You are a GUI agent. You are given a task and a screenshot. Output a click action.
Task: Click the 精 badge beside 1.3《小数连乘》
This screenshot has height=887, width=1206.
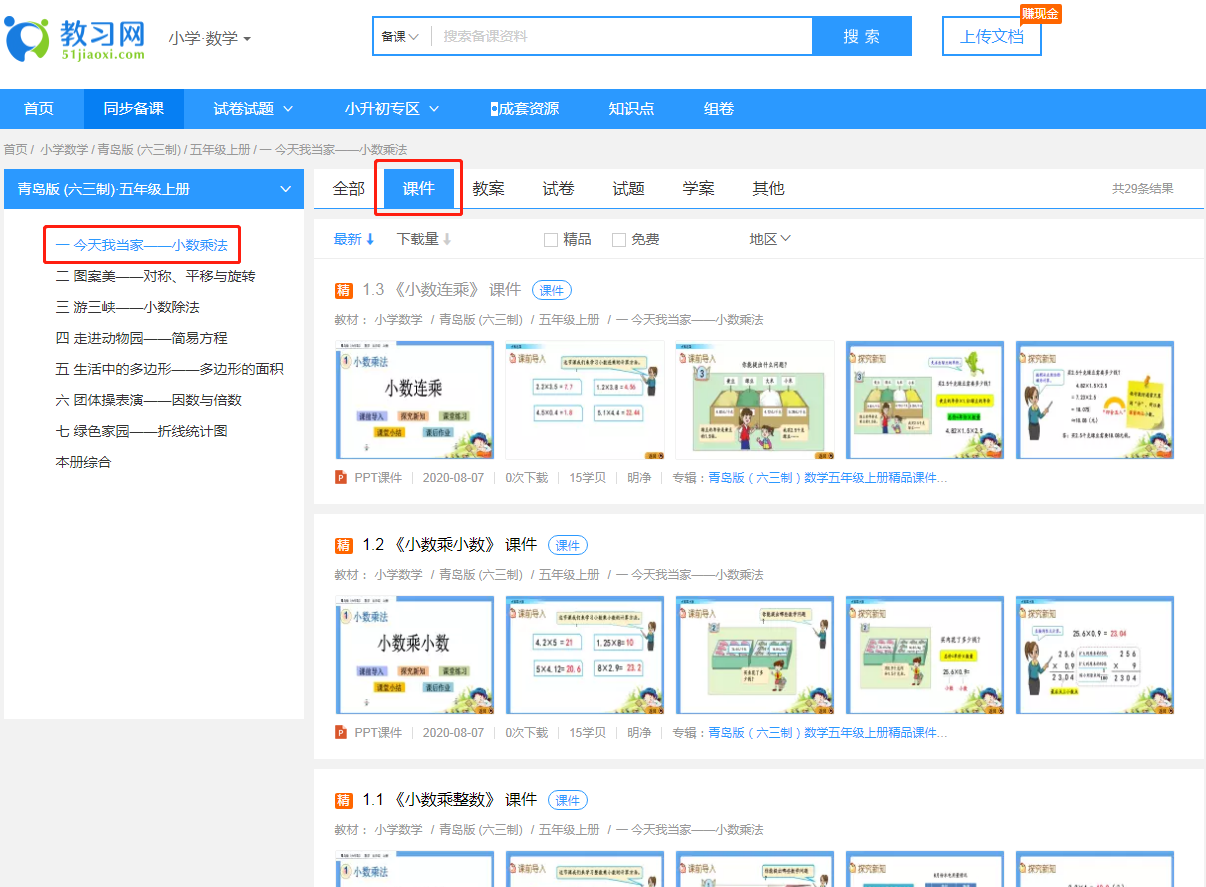tap(344, 290)
